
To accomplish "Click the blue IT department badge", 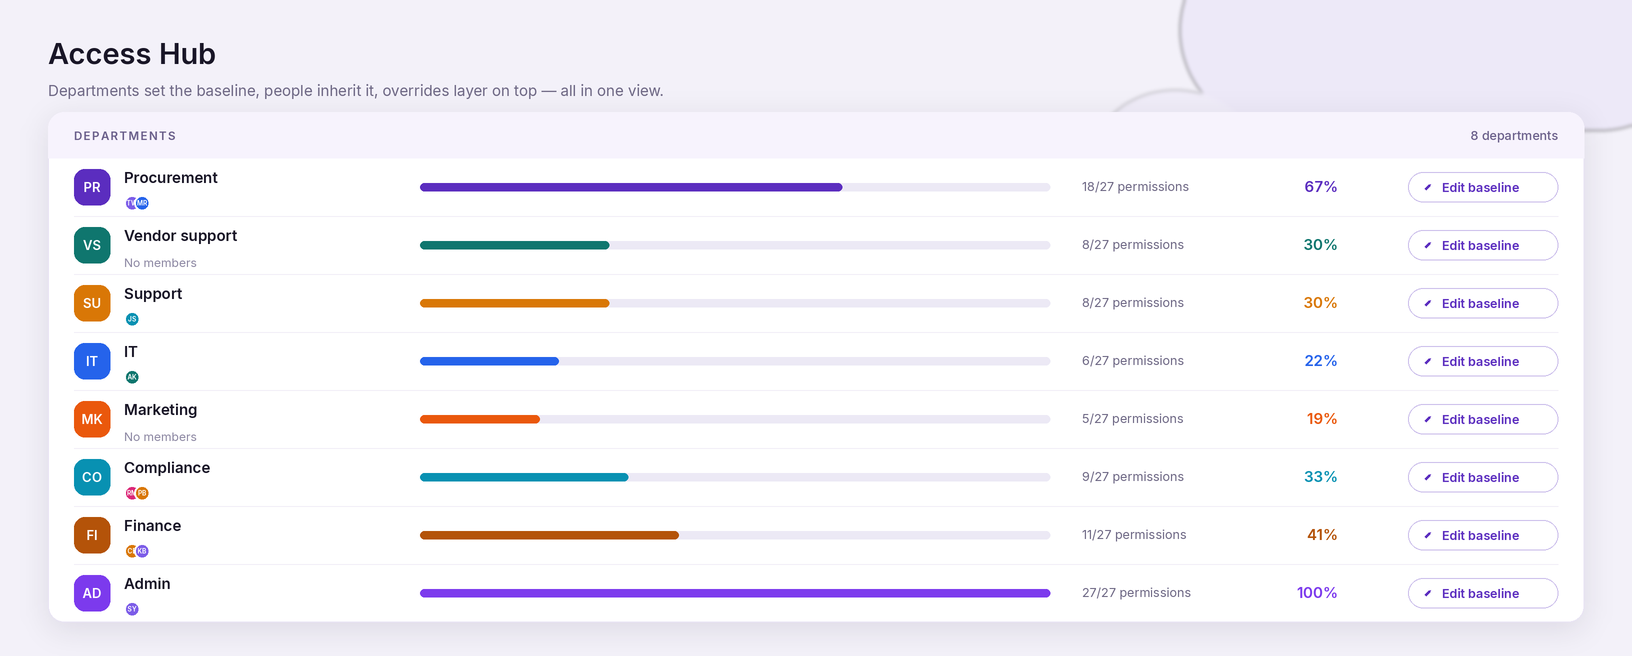I will click(92, 361).
